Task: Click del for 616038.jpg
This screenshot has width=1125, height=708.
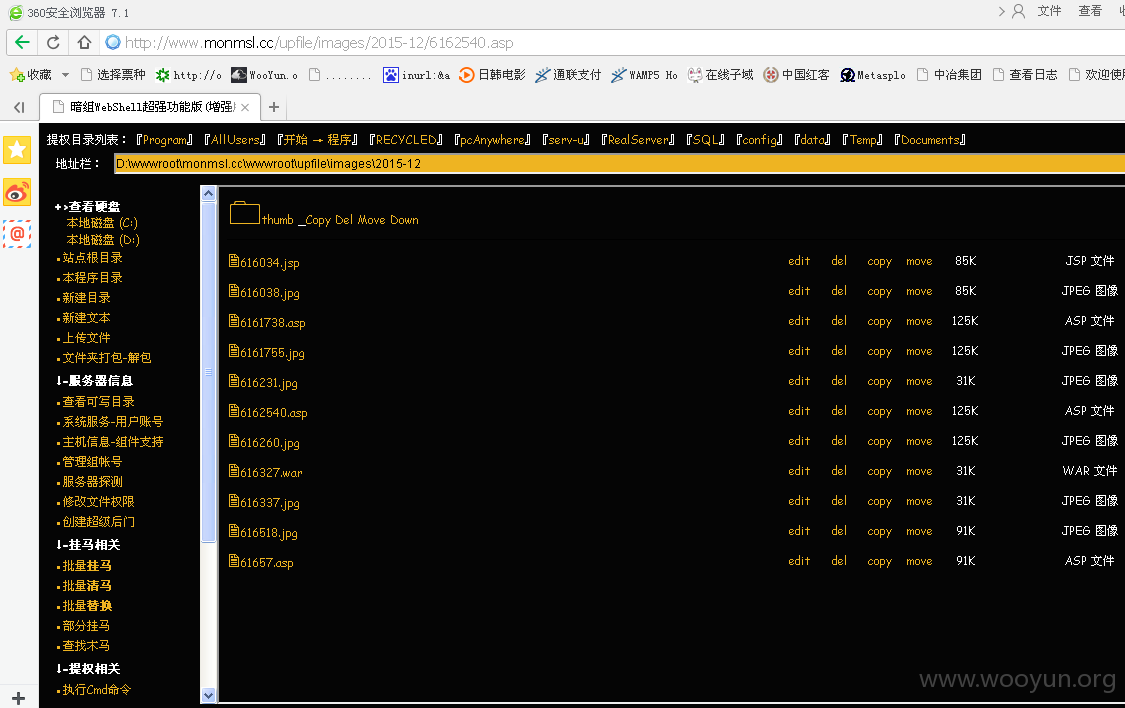Action: [839, 291]
